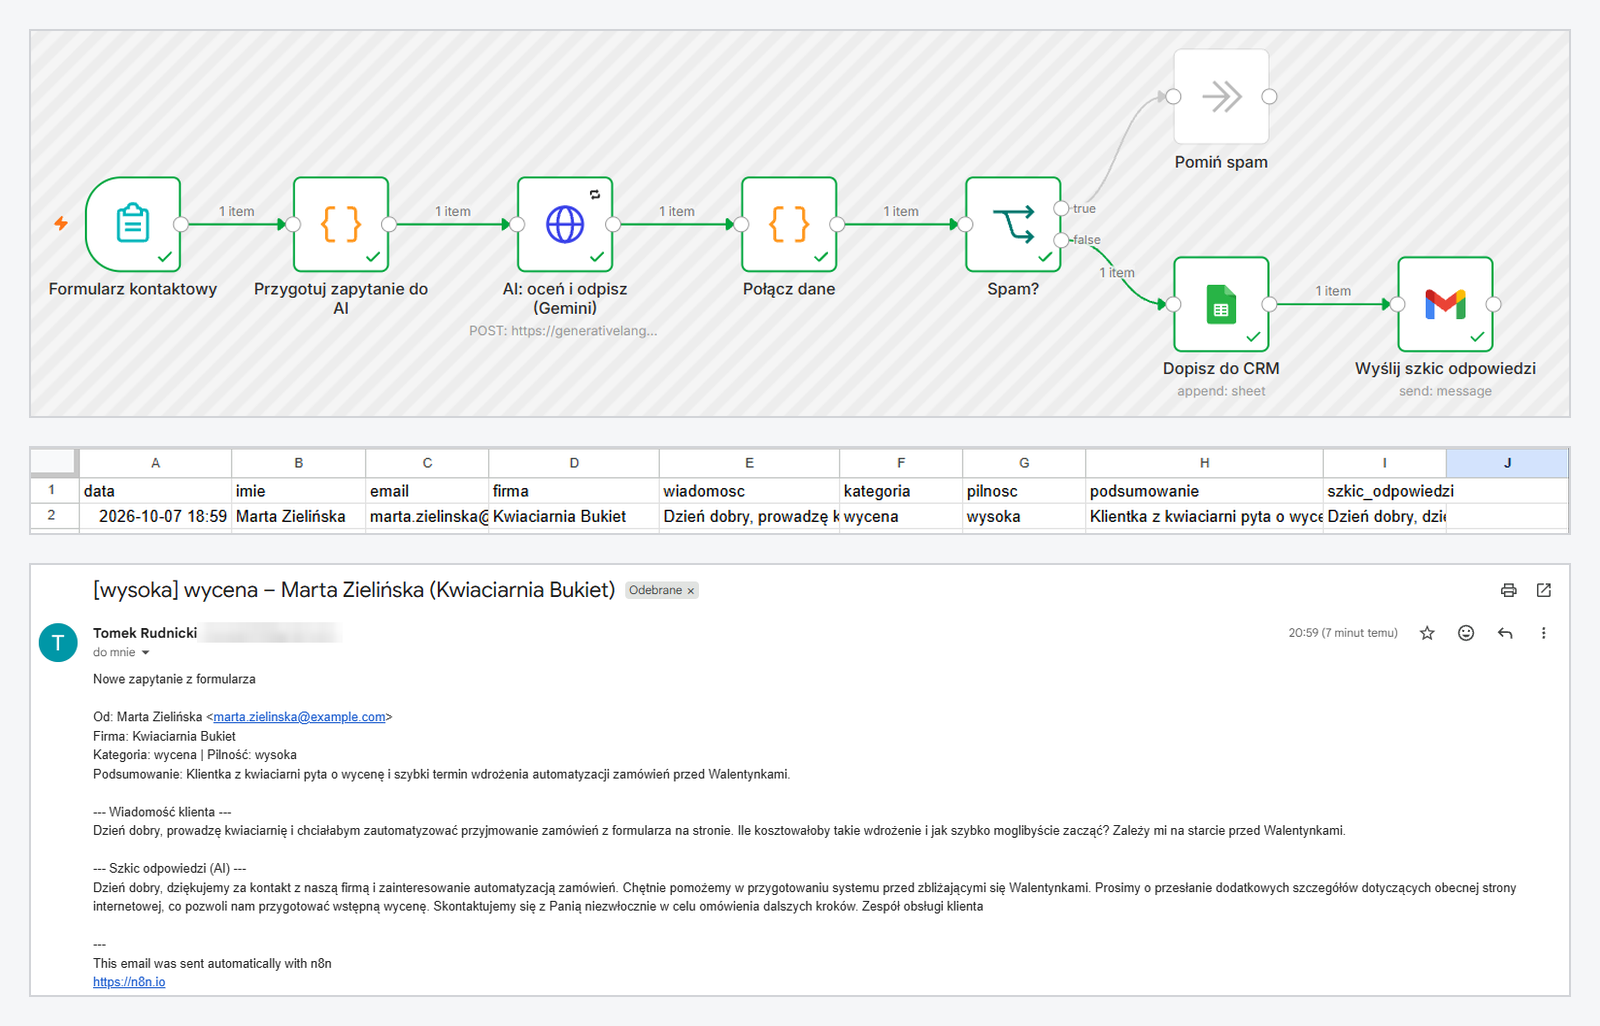
Task: Star the email message
Action: click(1427, 633)
